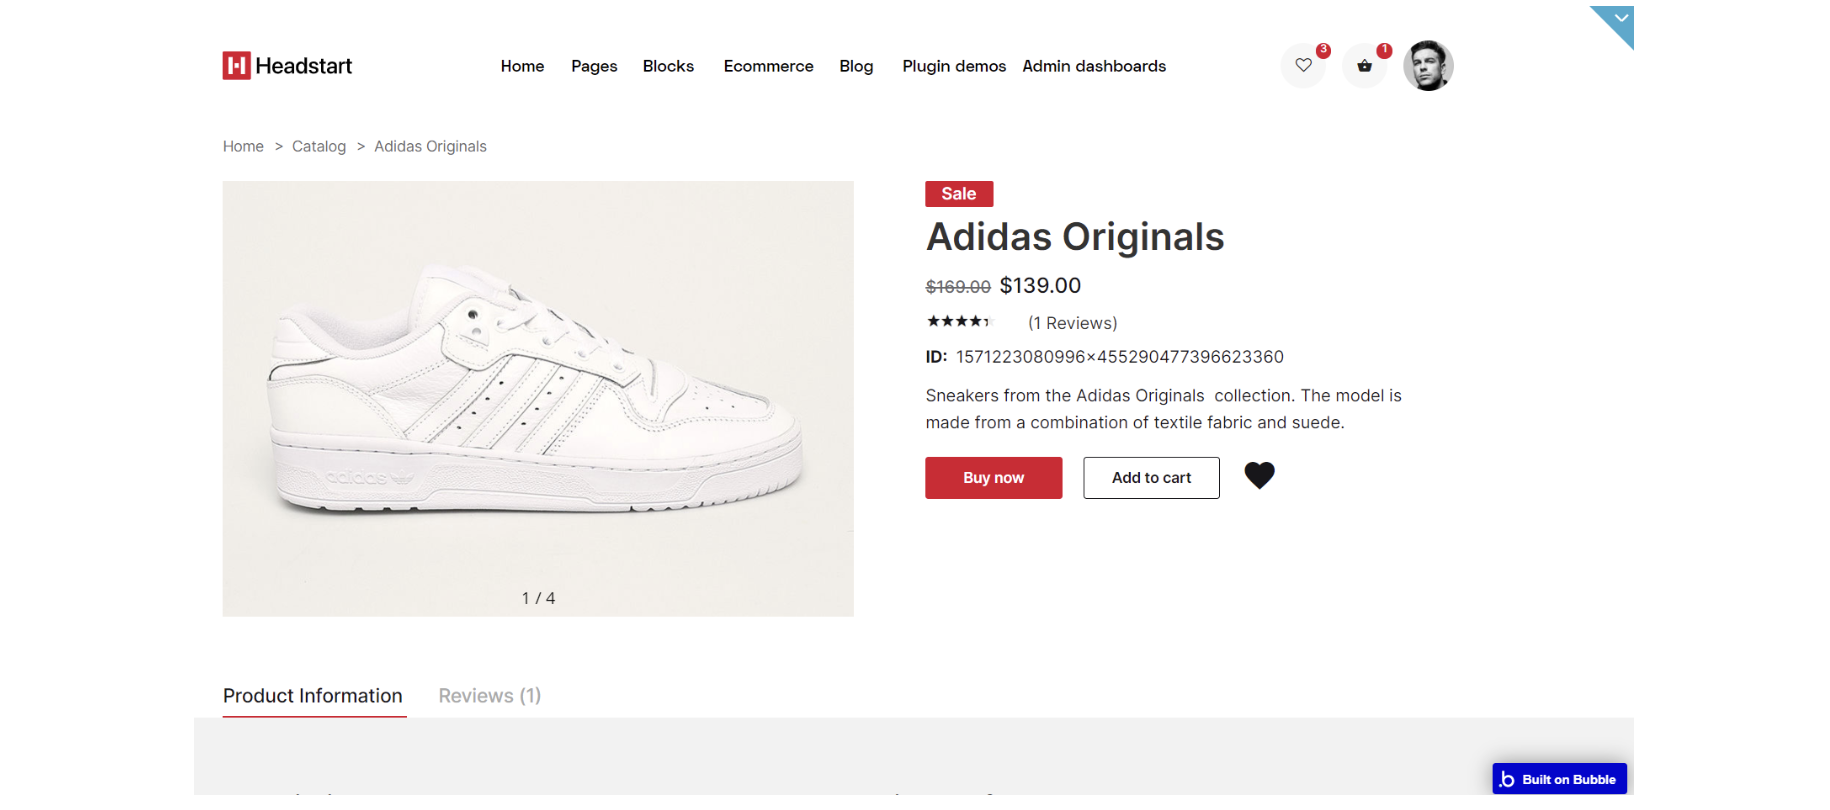This screenshot has width=1830, height=810.
Task: Go to the Home menu item
Action: coord(522,66)
